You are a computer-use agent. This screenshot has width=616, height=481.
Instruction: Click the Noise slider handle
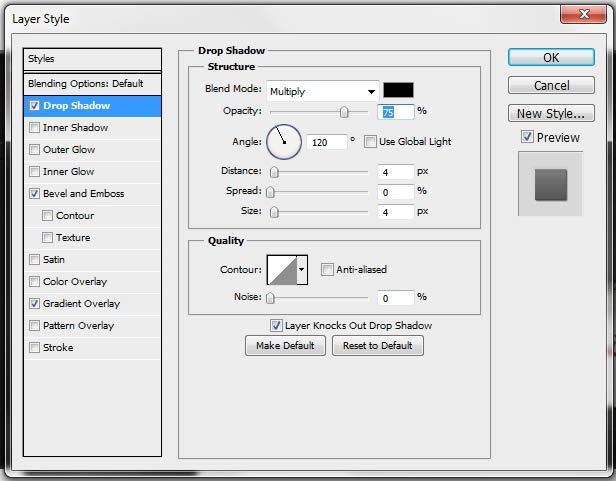coord(271,298)
